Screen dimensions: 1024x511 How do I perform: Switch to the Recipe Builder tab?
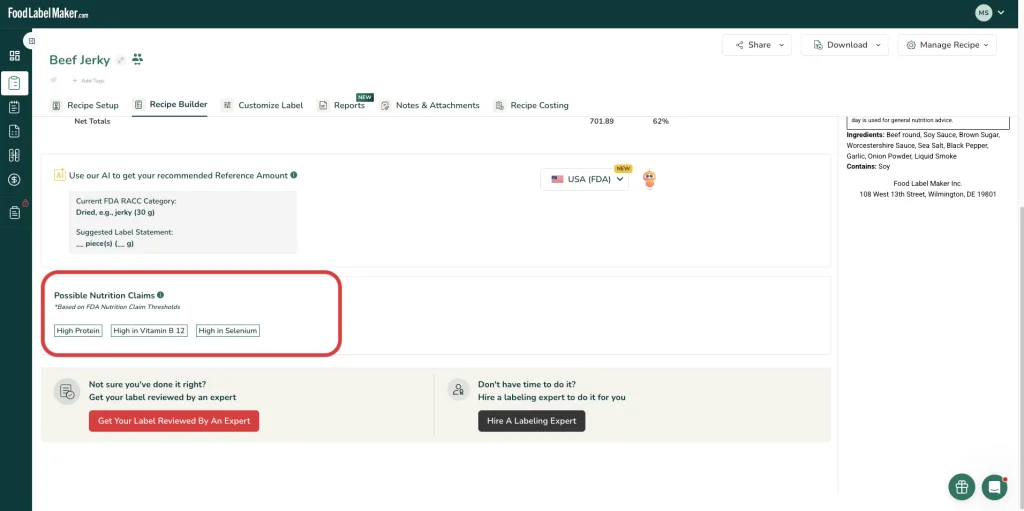point(170,105)
